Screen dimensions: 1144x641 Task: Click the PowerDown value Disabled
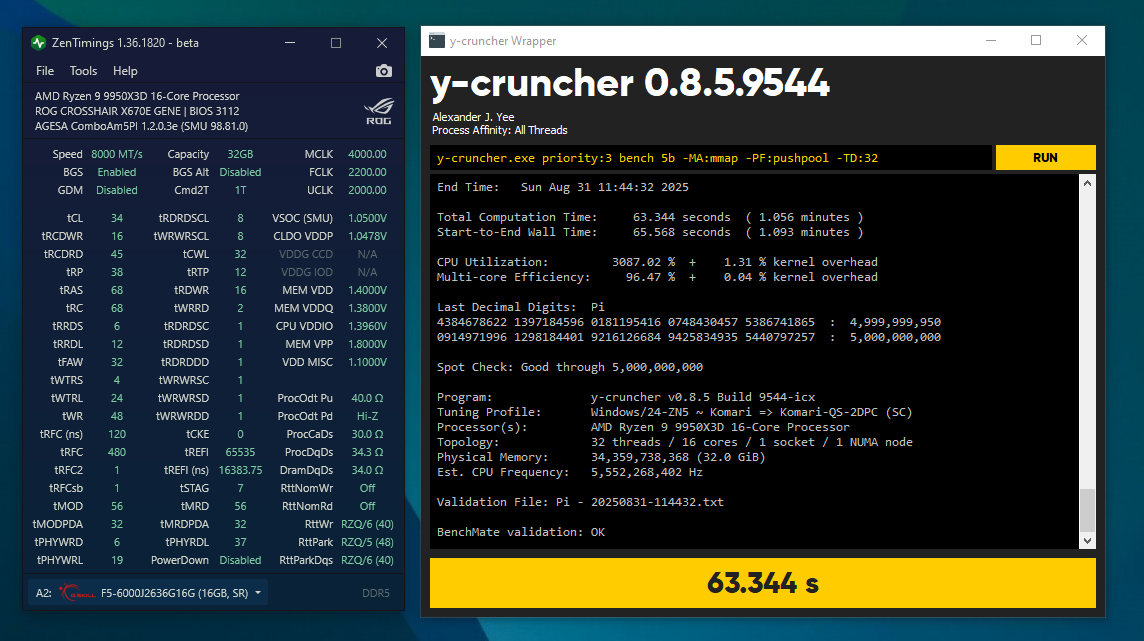click(240, 560)
